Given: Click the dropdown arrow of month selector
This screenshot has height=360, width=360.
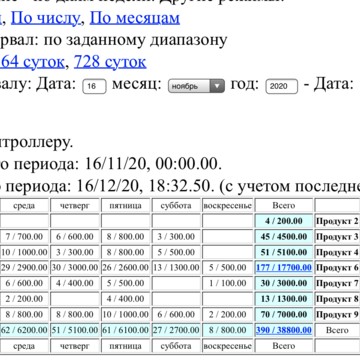Looking at the screenshot, I should (x=217, y=86).
